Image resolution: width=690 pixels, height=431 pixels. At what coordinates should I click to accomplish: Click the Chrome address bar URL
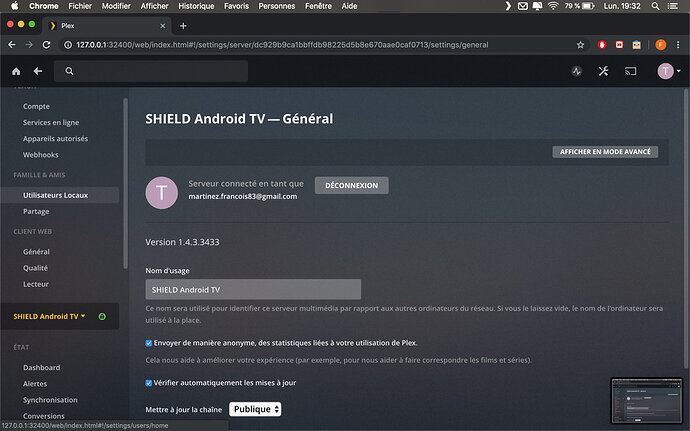pos(282,44)
